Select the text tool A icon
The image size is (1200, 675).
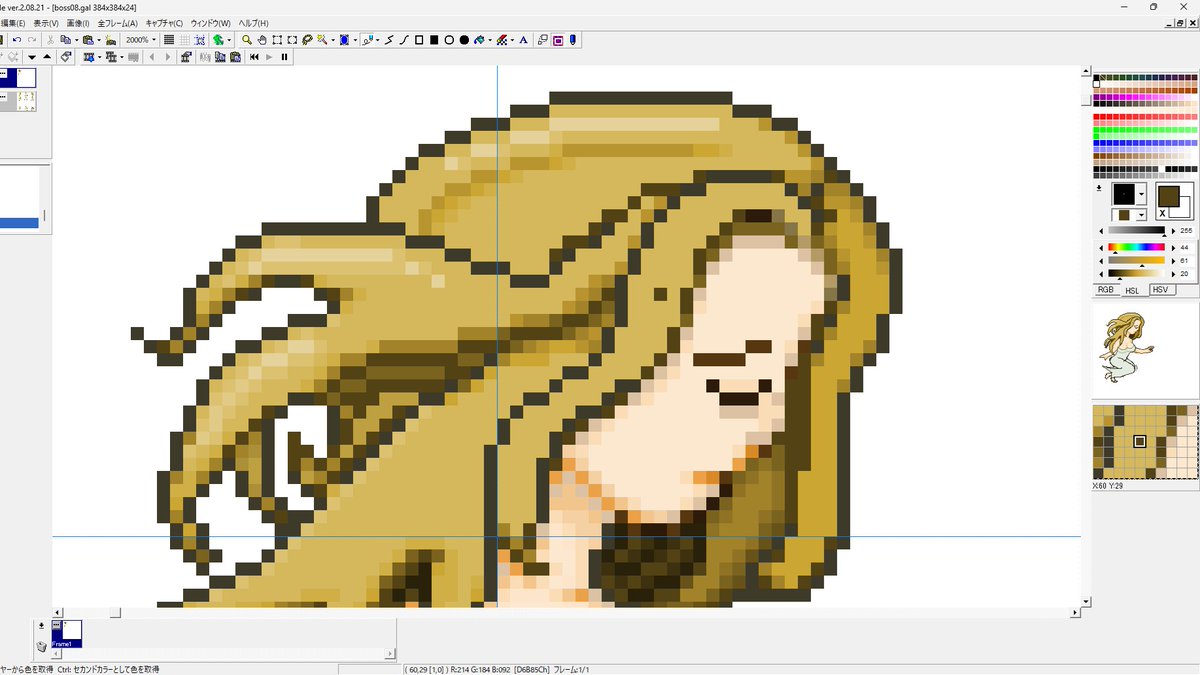pos(523,40)
